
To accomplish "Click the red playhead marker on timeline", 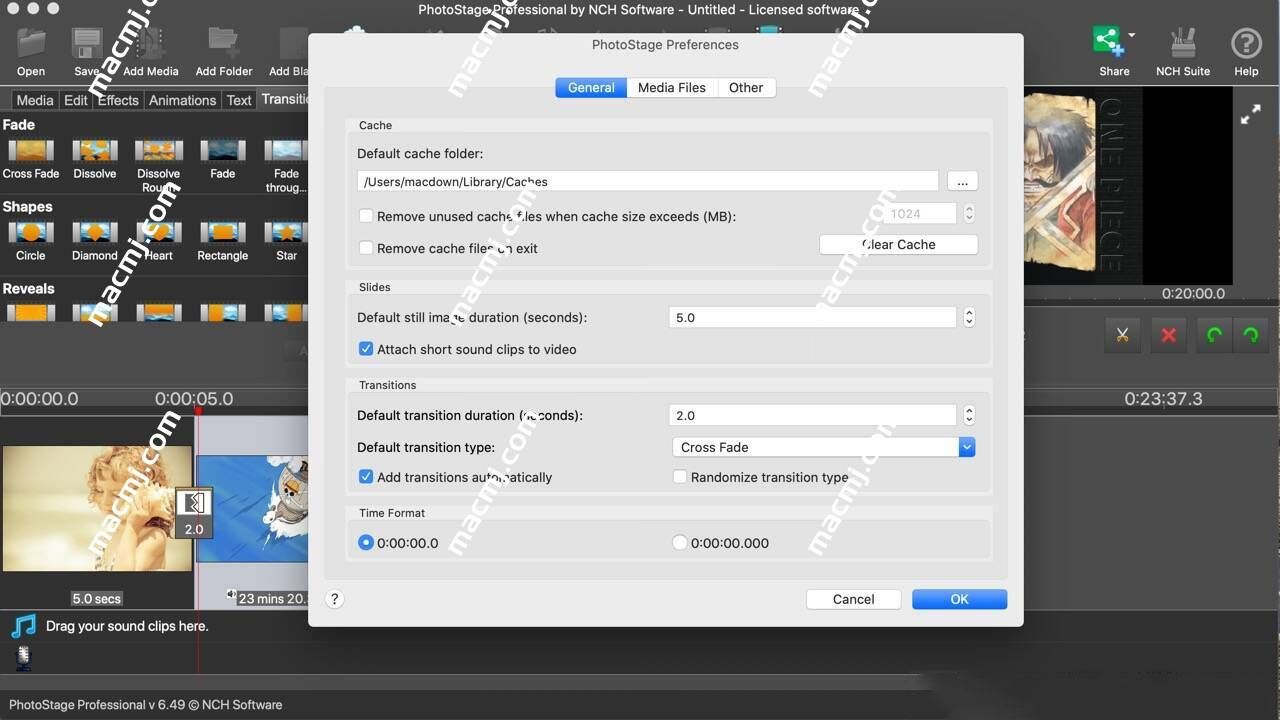I will pos(198,410).
